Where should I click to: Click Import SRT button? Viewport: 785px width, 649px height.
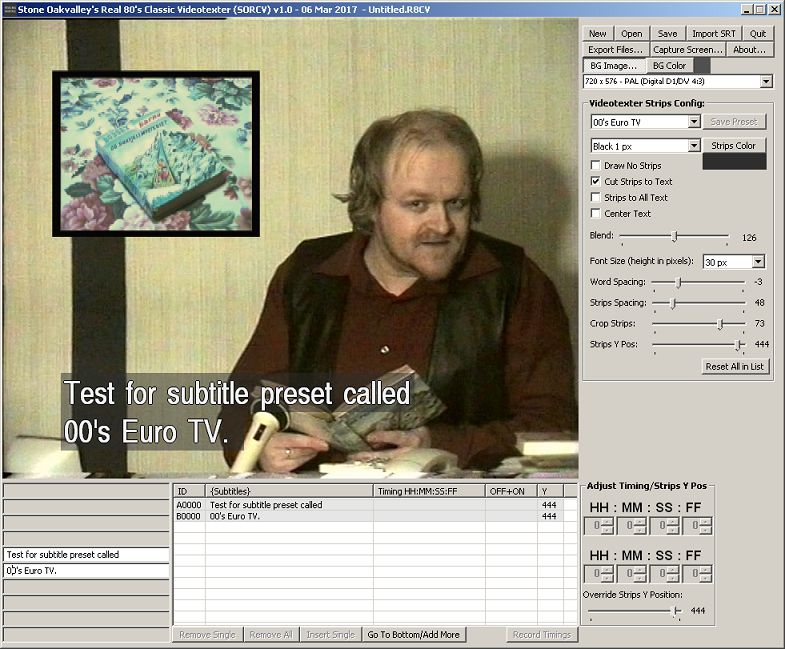tap(713, 33)
